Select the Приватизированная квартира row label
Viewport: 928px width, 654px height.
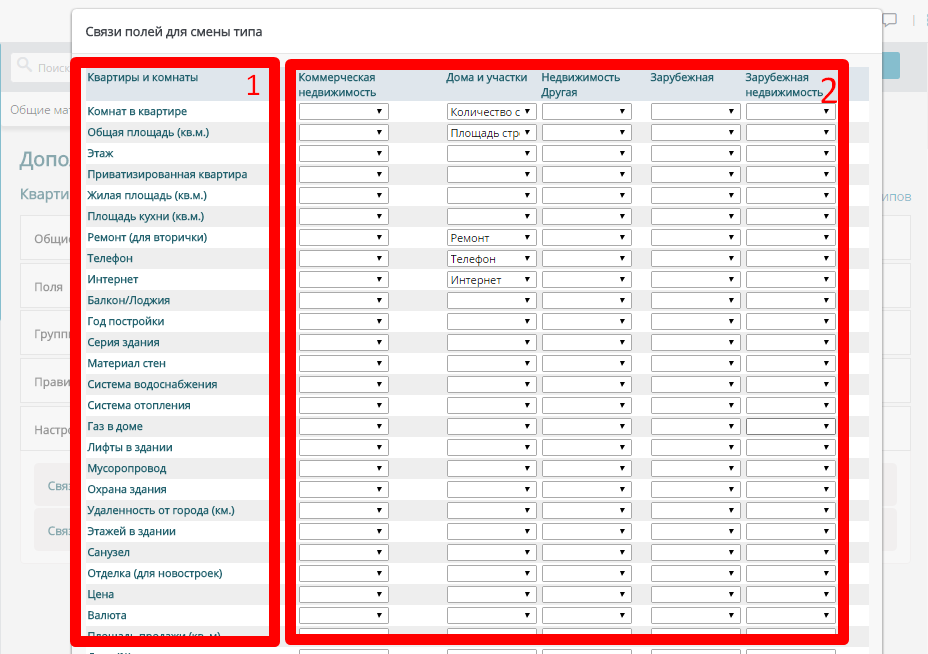(x=167, y=175)
